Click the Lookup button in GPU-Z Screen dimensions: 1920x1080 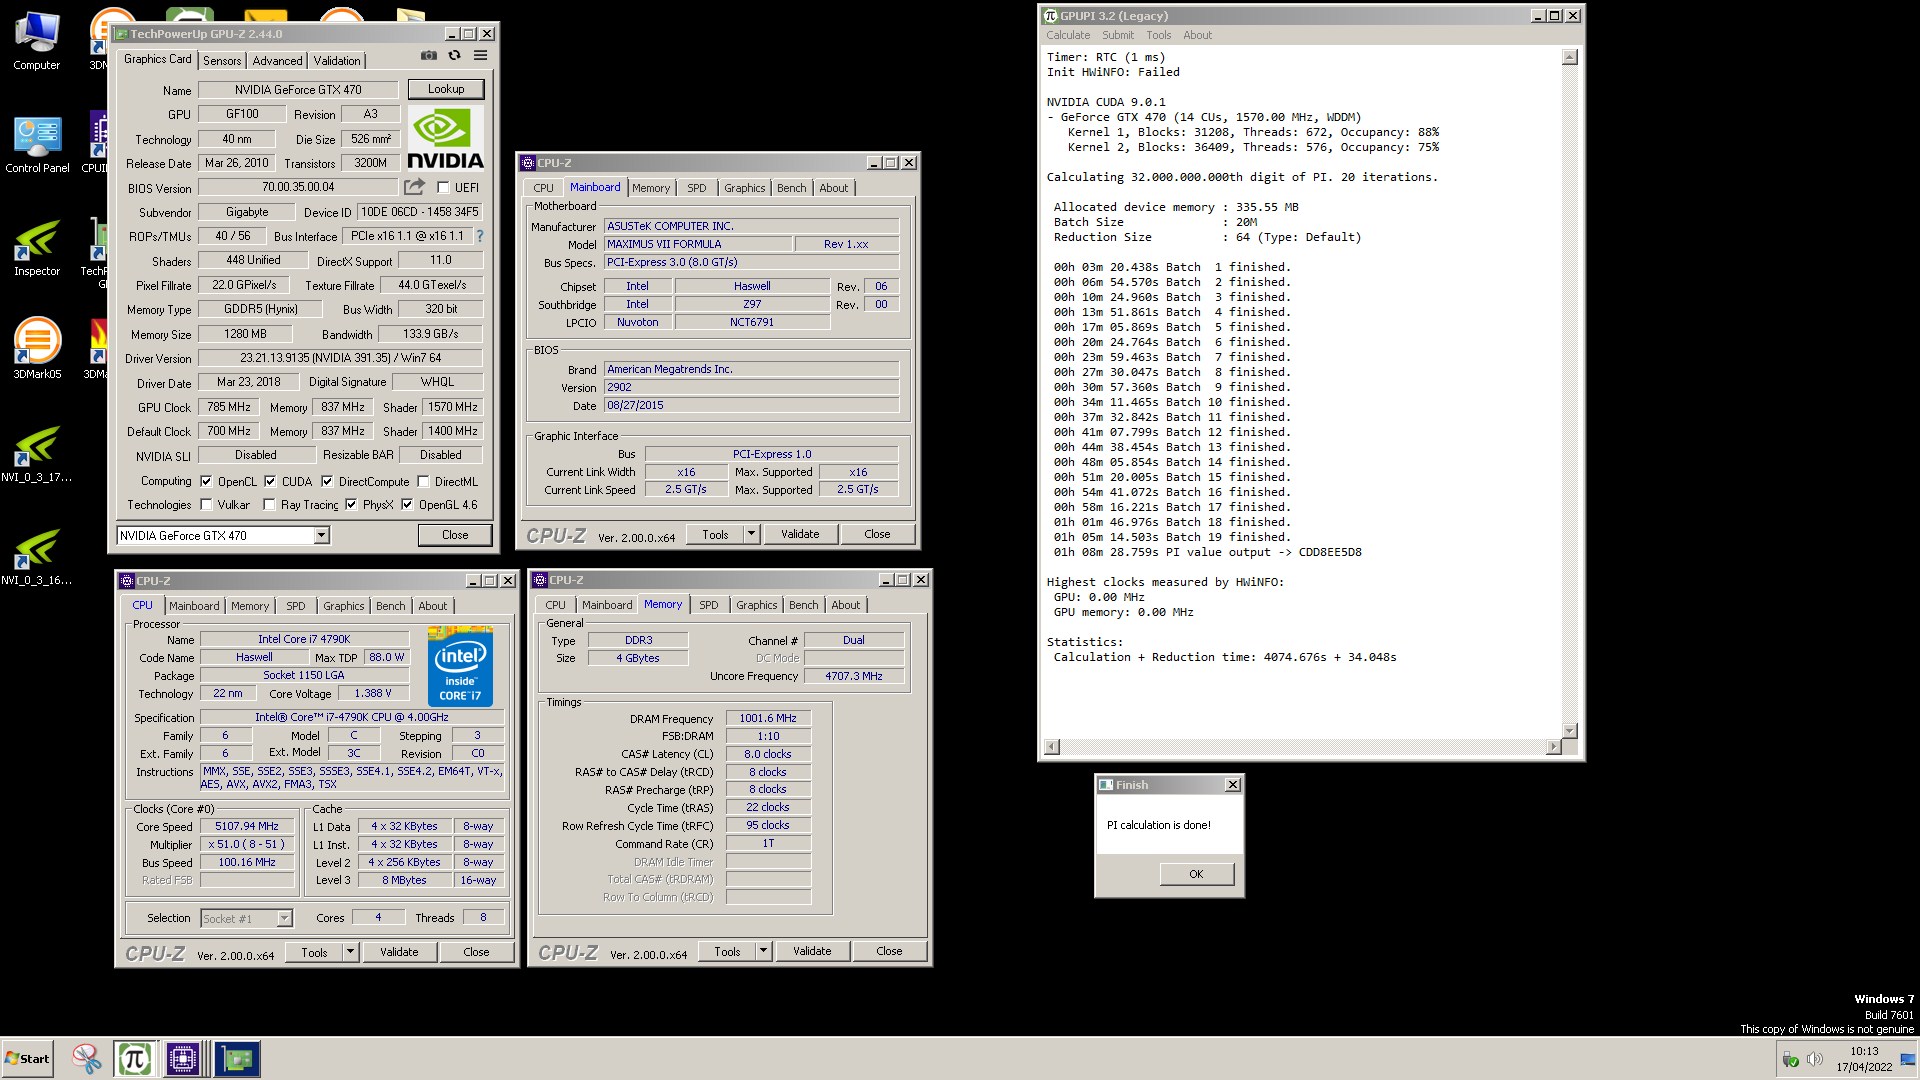tap(446, 89)
